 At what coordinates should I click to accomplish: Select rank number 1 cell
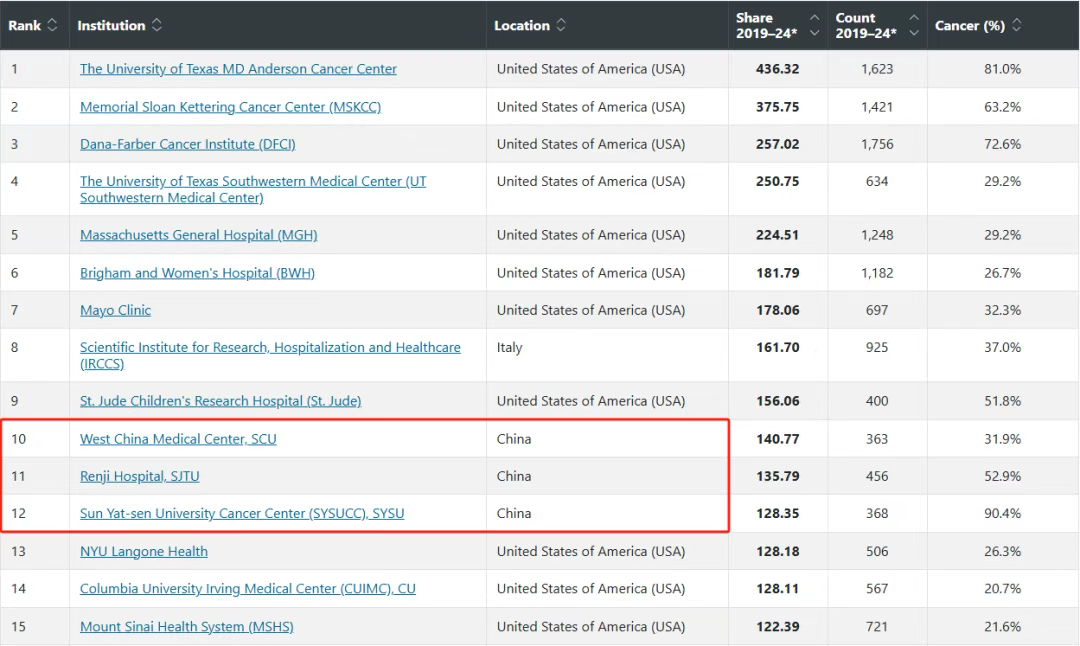[x=14, y=69]
